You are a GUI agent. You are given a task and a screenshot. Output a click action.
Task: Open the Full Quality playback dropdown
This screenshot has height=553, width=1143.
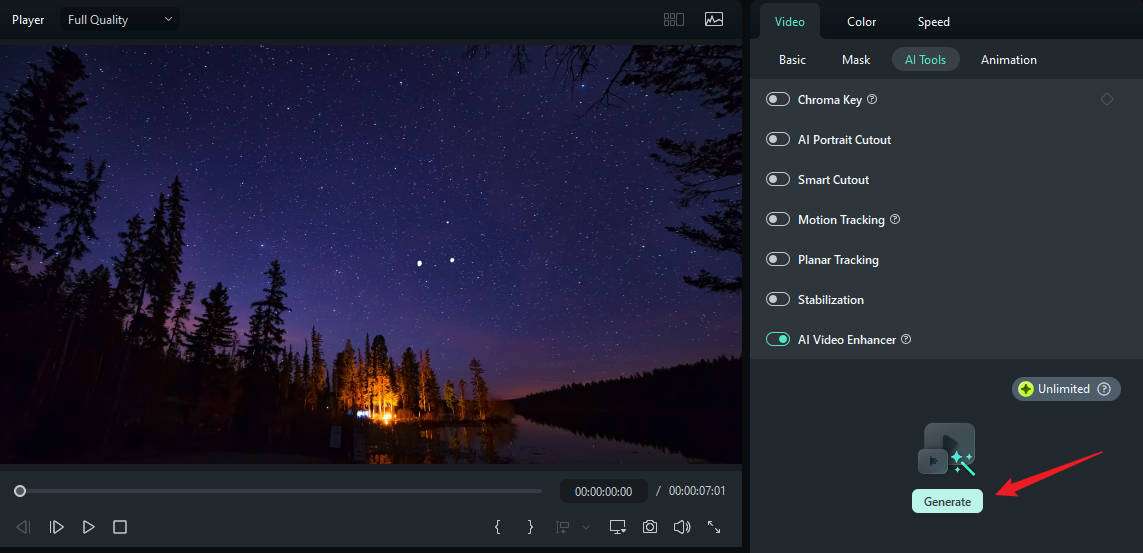point(120,20)
